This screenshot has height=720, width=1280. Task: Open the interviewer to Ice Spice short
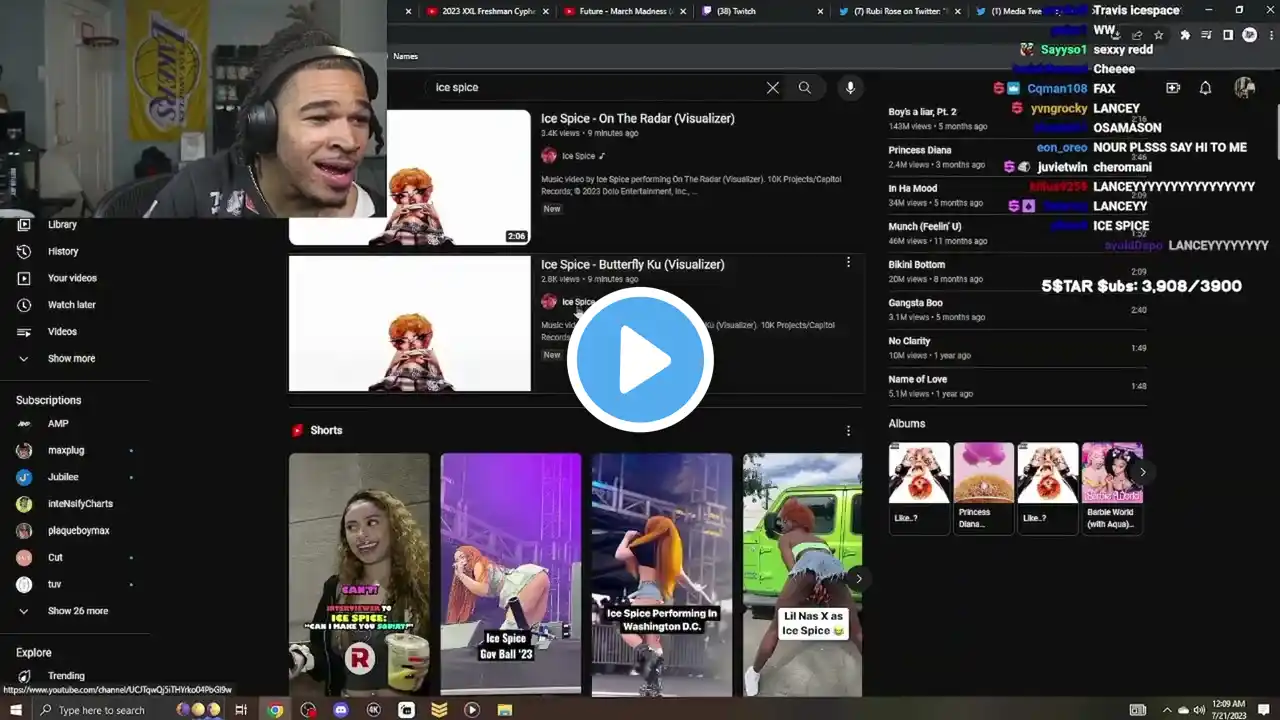tap(359, 574)
